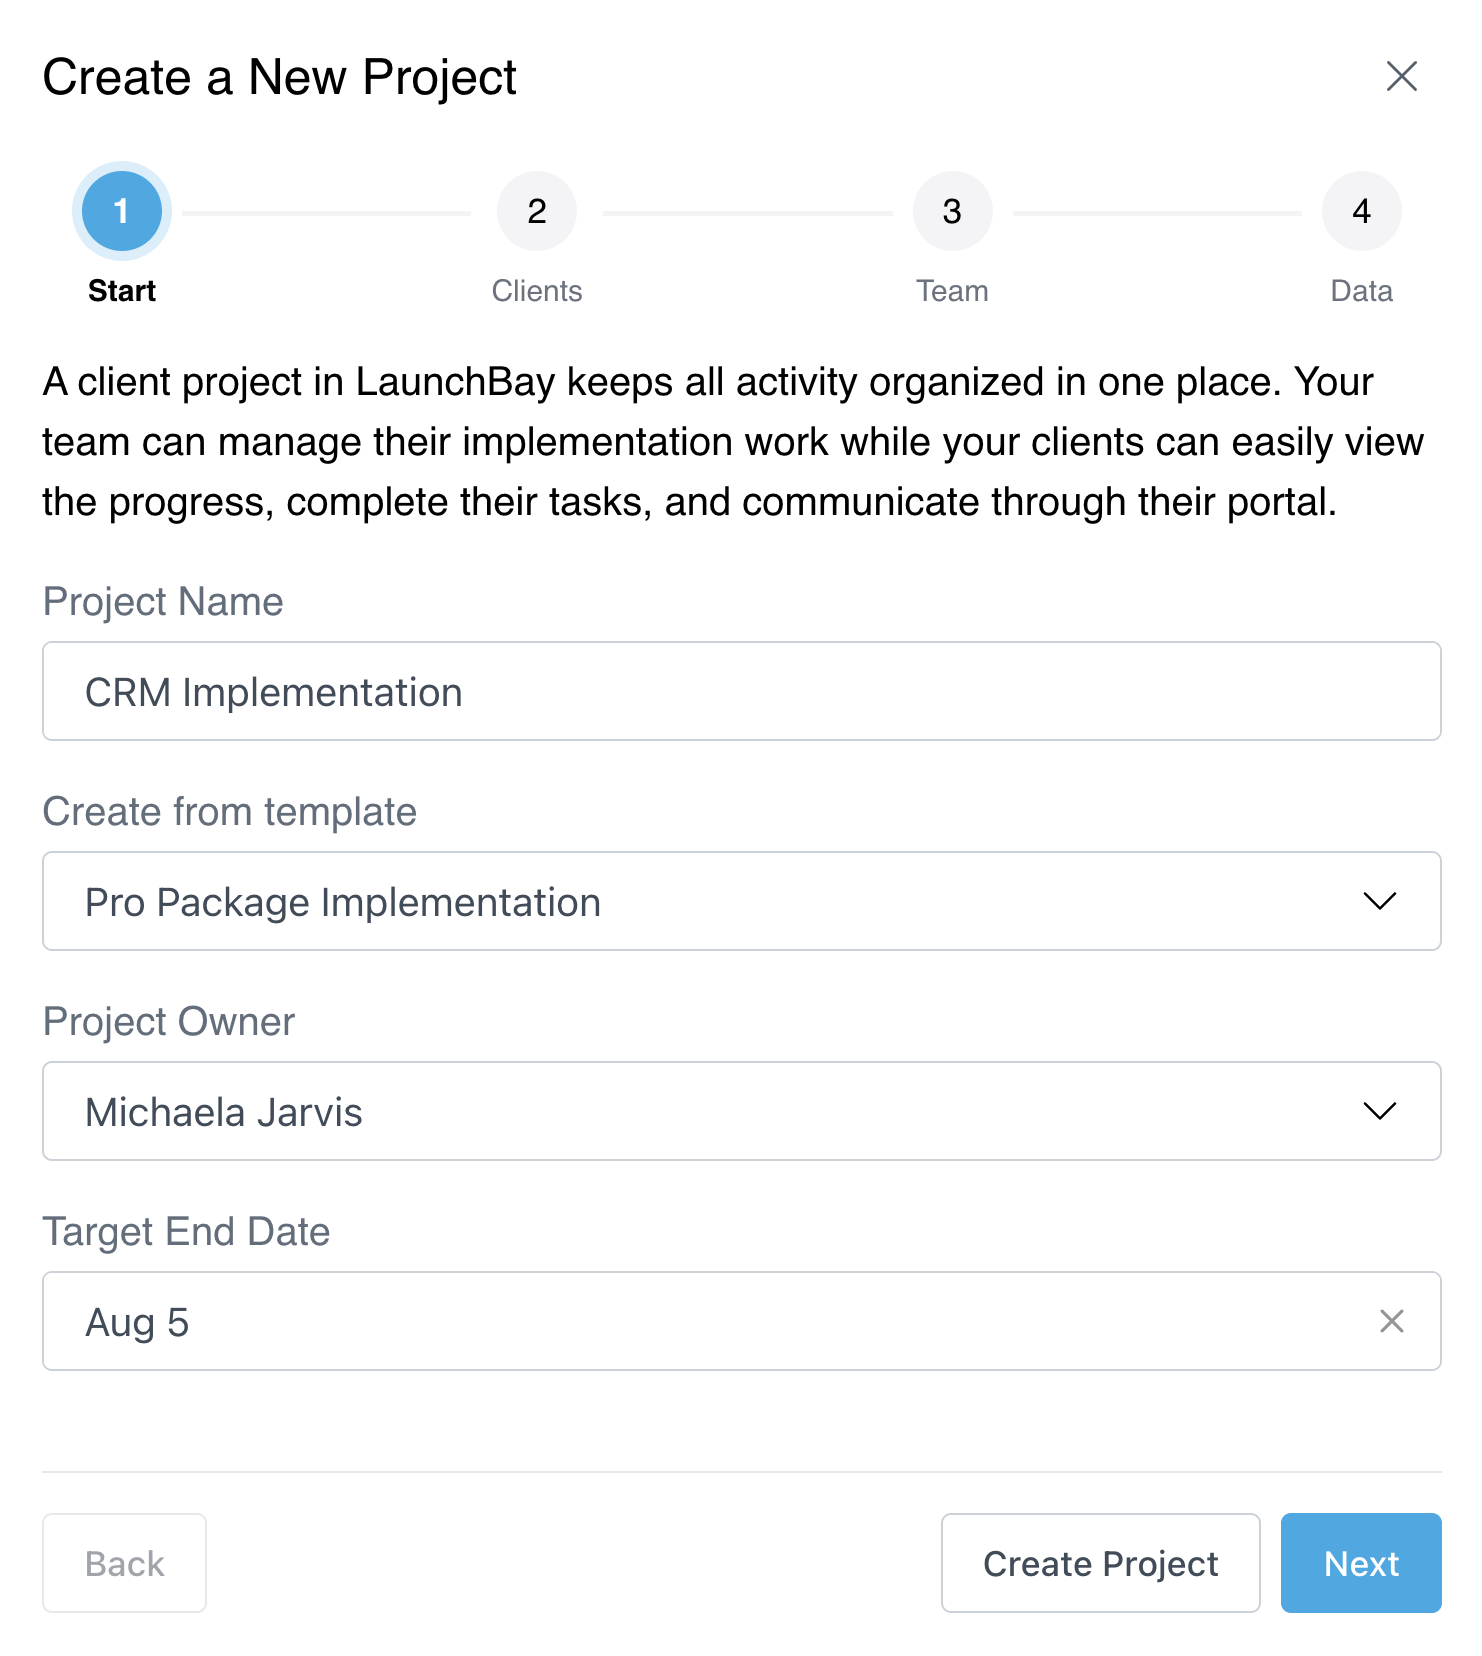Open the Michaela Jarvis owner dropdown
This screenshot has width=1482, height=1656.
coord(741,1111)
